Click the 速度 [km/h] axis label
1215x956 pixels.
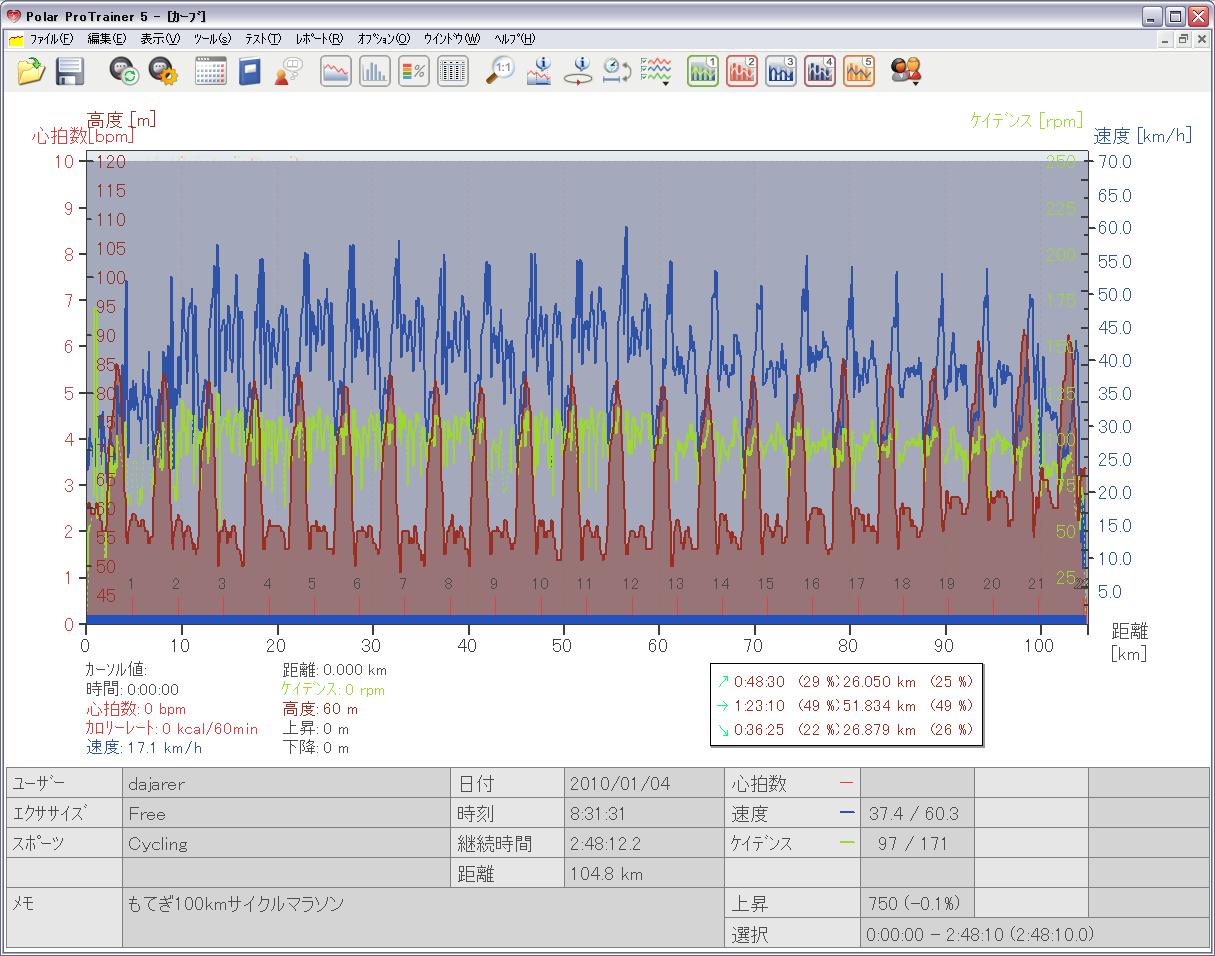[1143, 136]
